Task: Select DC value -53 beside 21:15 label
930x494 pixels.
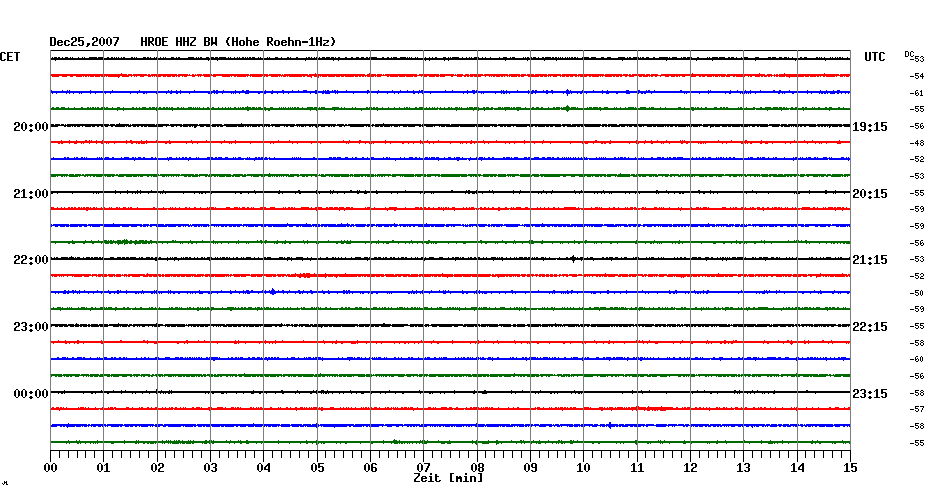Action: click(917, 259)
